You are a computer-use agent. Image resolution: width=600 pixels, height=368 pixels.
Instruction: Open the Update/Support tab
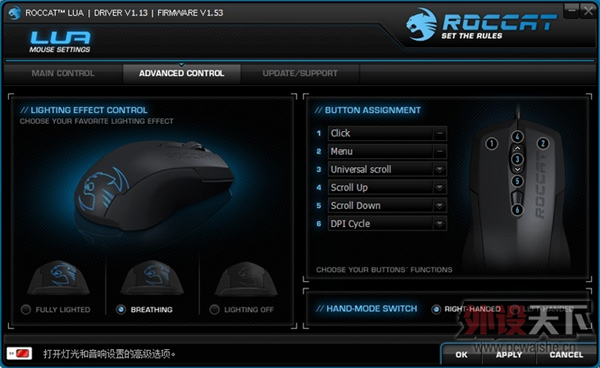(x=300, y=73)
